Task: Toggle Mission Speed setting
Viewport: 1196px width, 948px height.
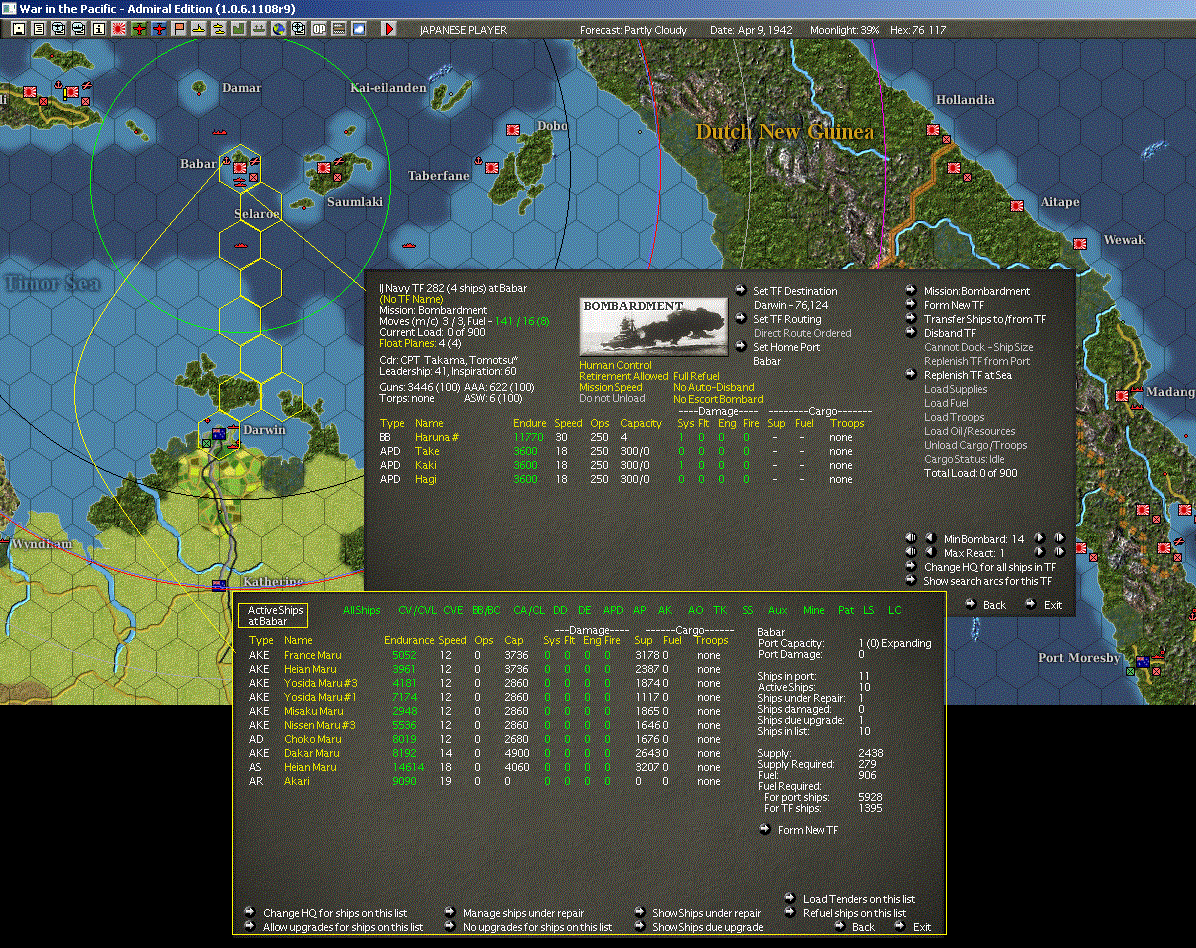Action: pyautogui.click(x=610, y=387)
